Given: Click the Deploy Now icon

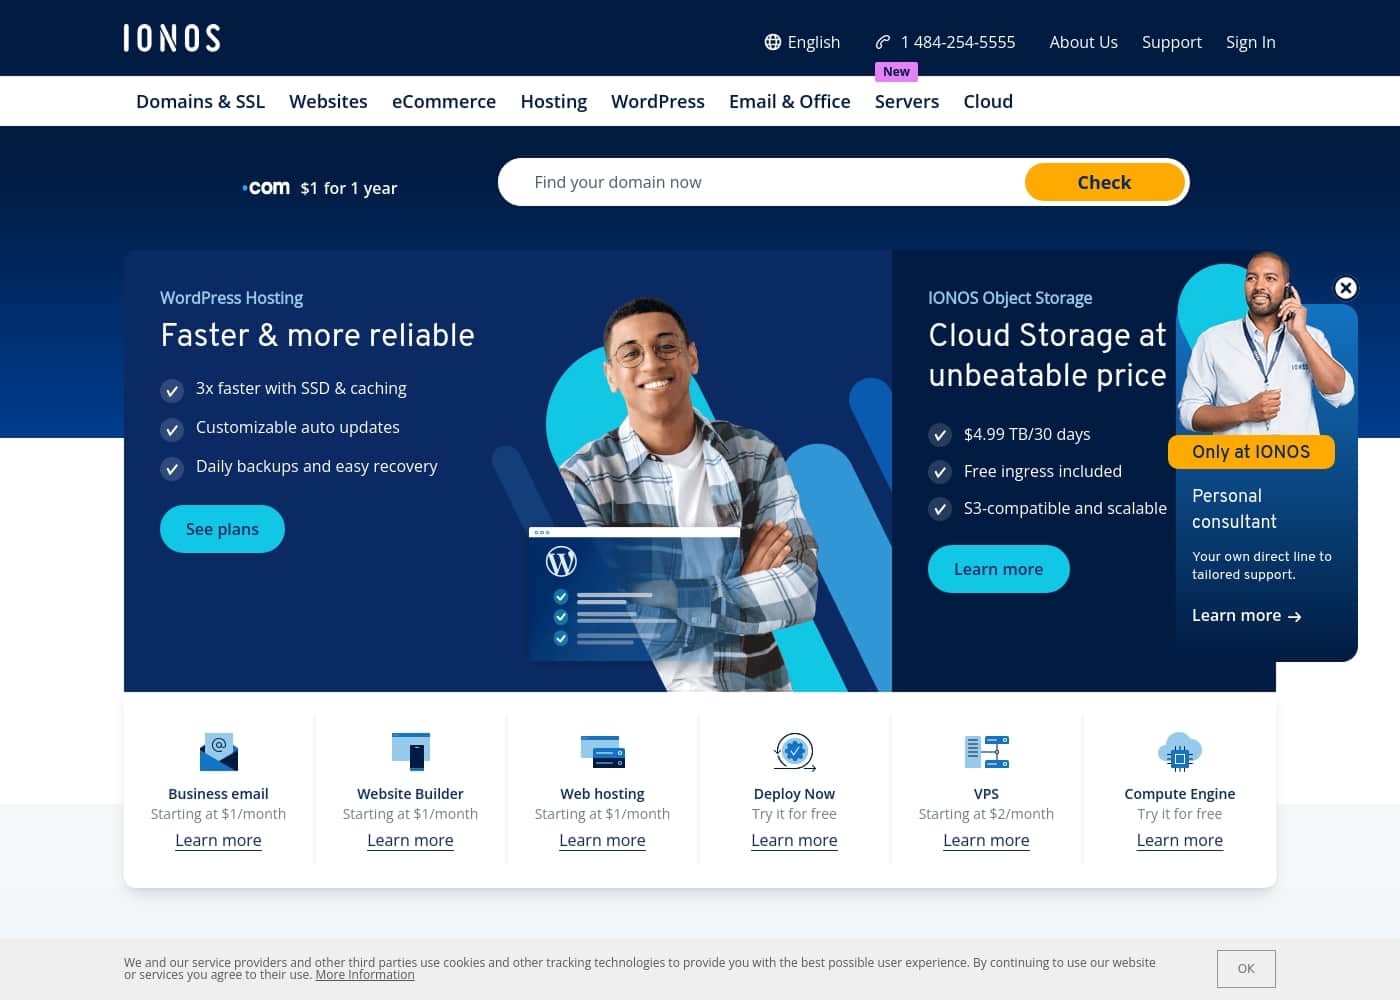Looking at the screenshot, I should (x=795, y=751).
